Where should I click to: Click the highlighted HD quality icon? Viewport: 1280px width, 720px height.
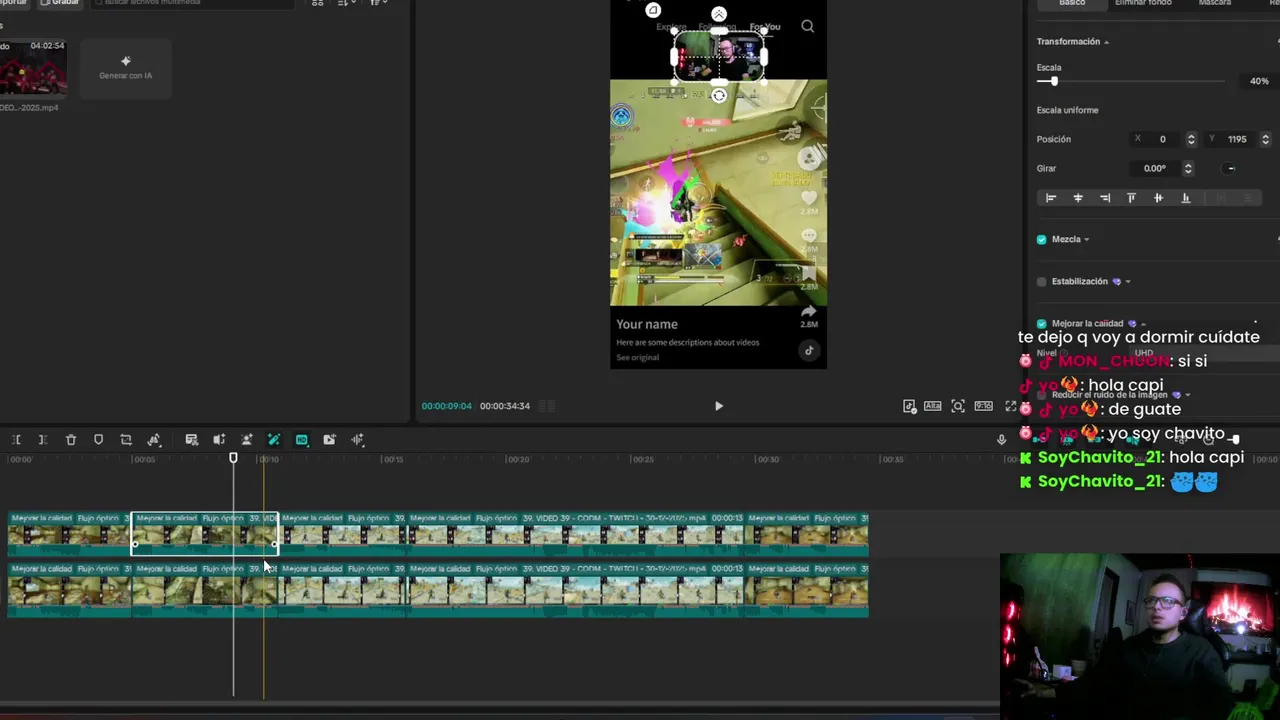tap(302, 440)
